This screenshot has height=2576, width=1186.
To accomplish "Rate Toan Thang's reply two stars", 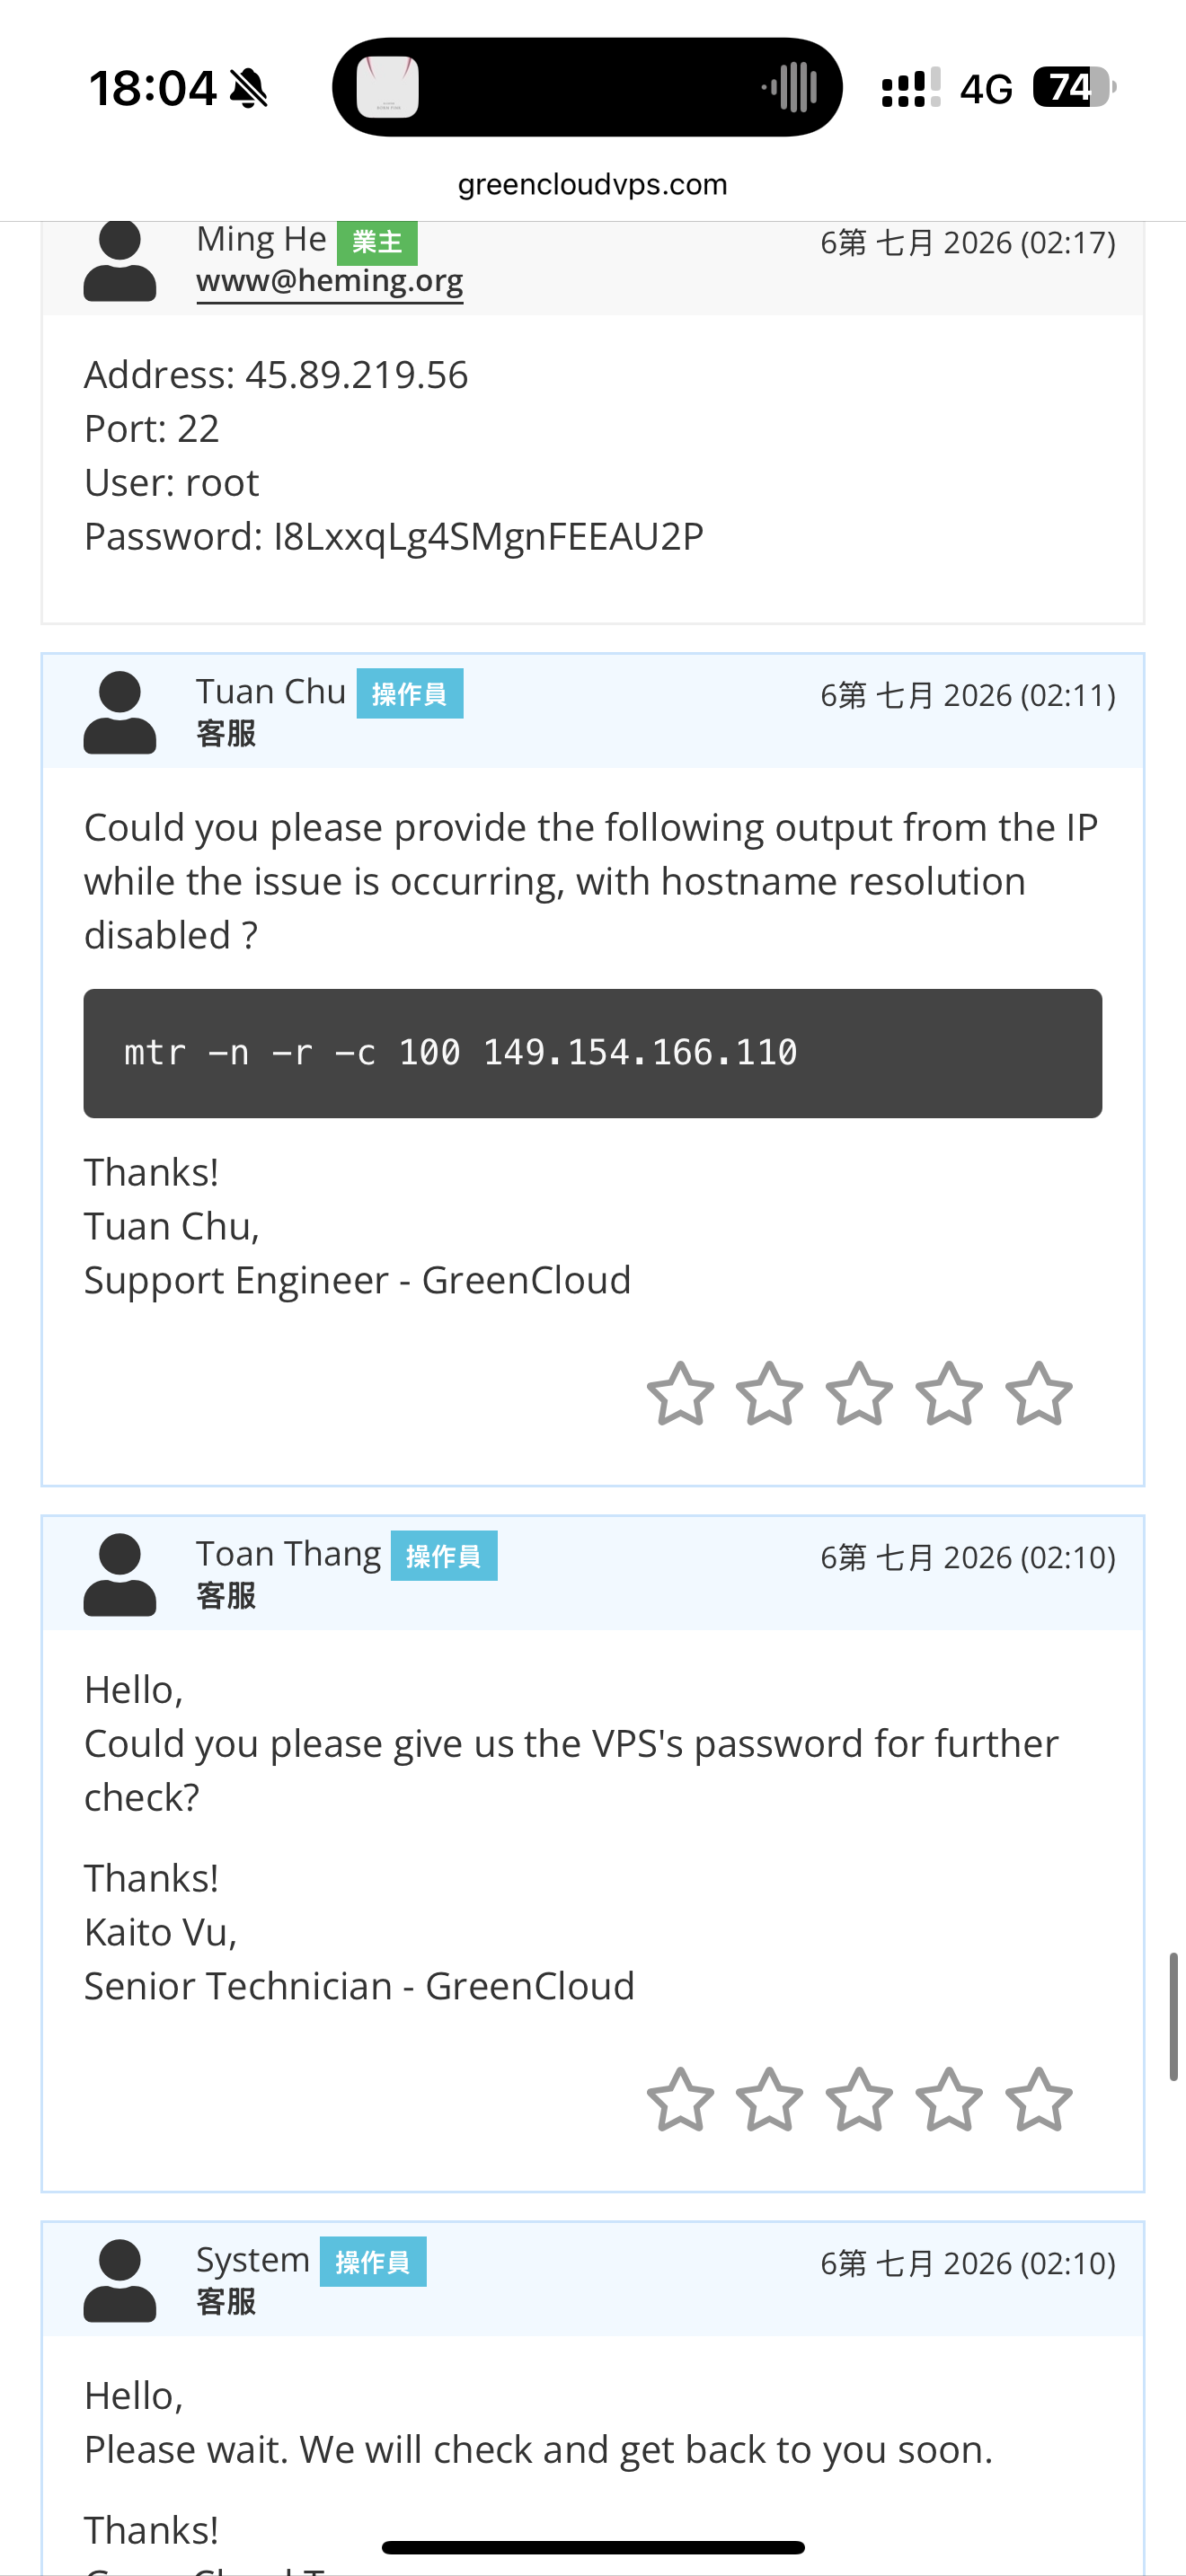I will (x=769, y=2099).
